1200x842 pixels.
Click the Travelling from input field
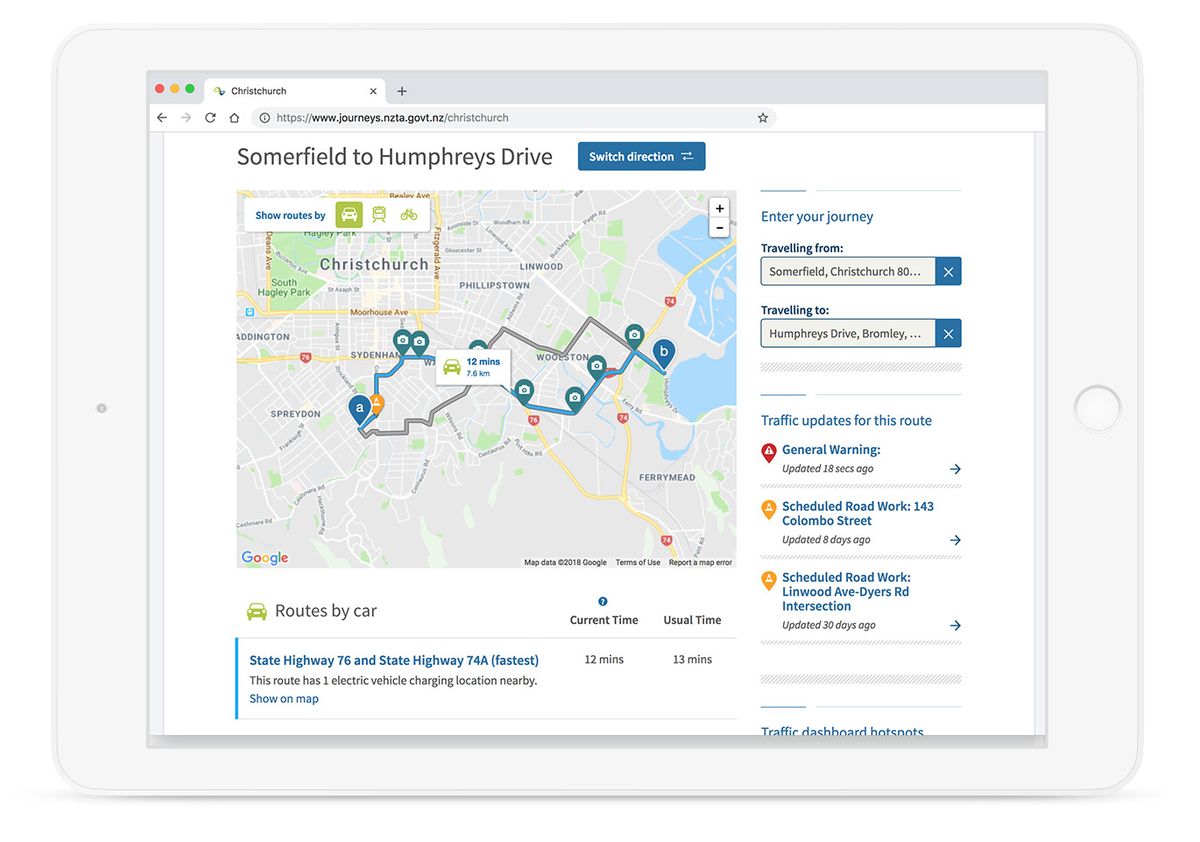848,271
